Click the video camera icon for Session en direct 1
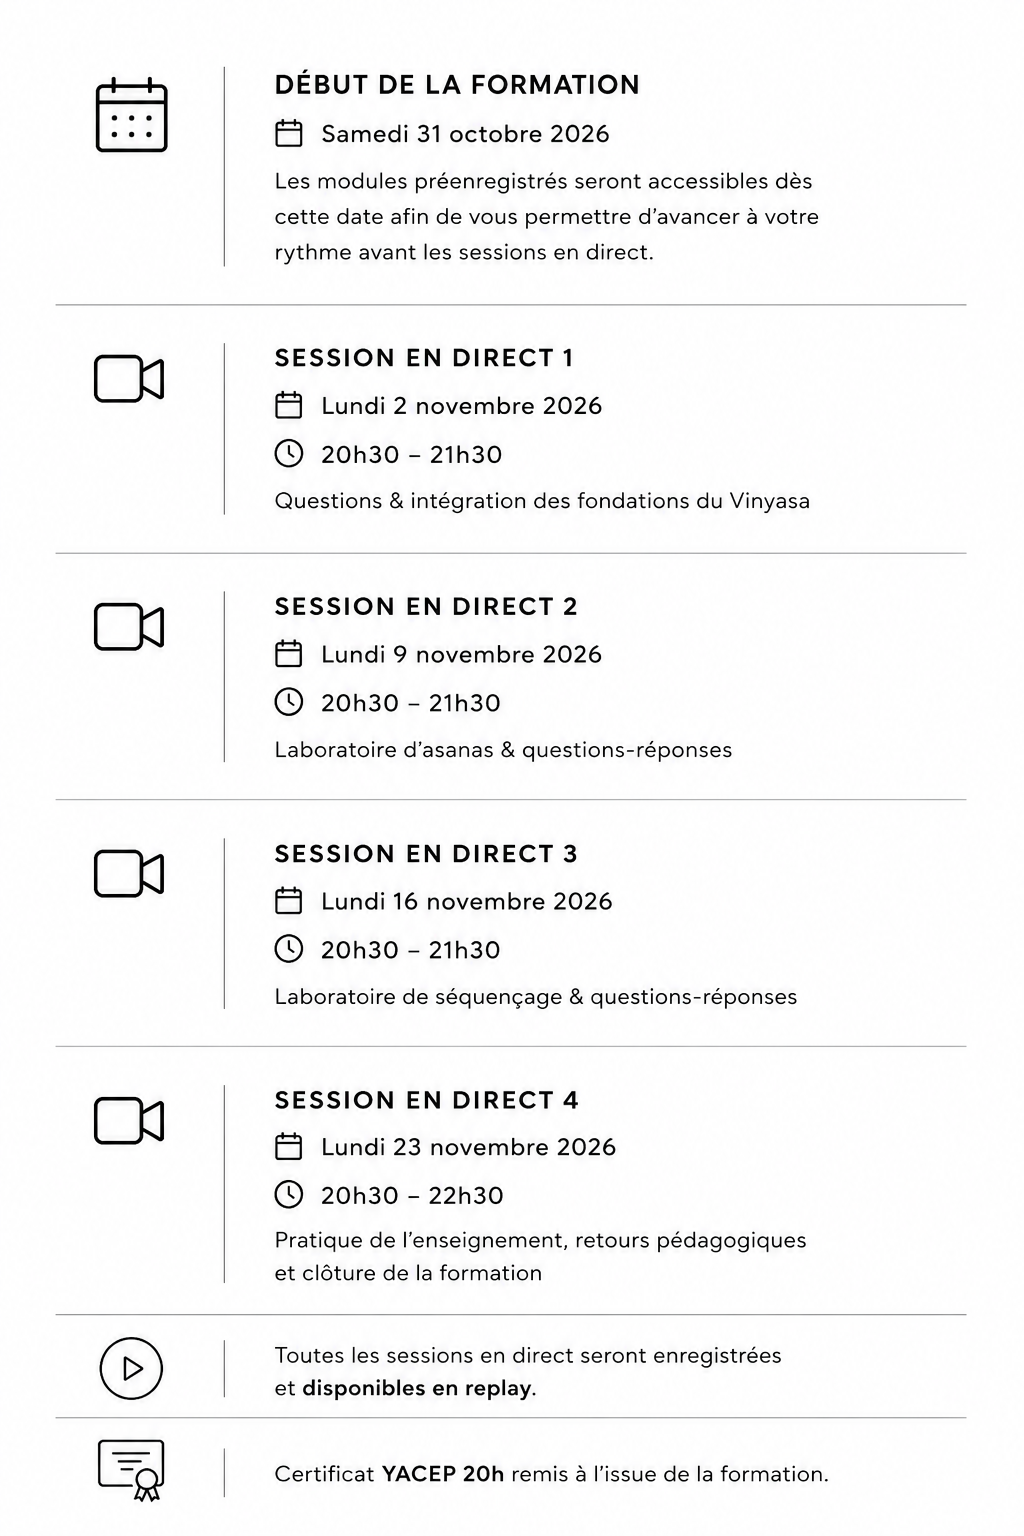Image resolution: width=1024 pixels, height=1536 pixels. (129, 379)
